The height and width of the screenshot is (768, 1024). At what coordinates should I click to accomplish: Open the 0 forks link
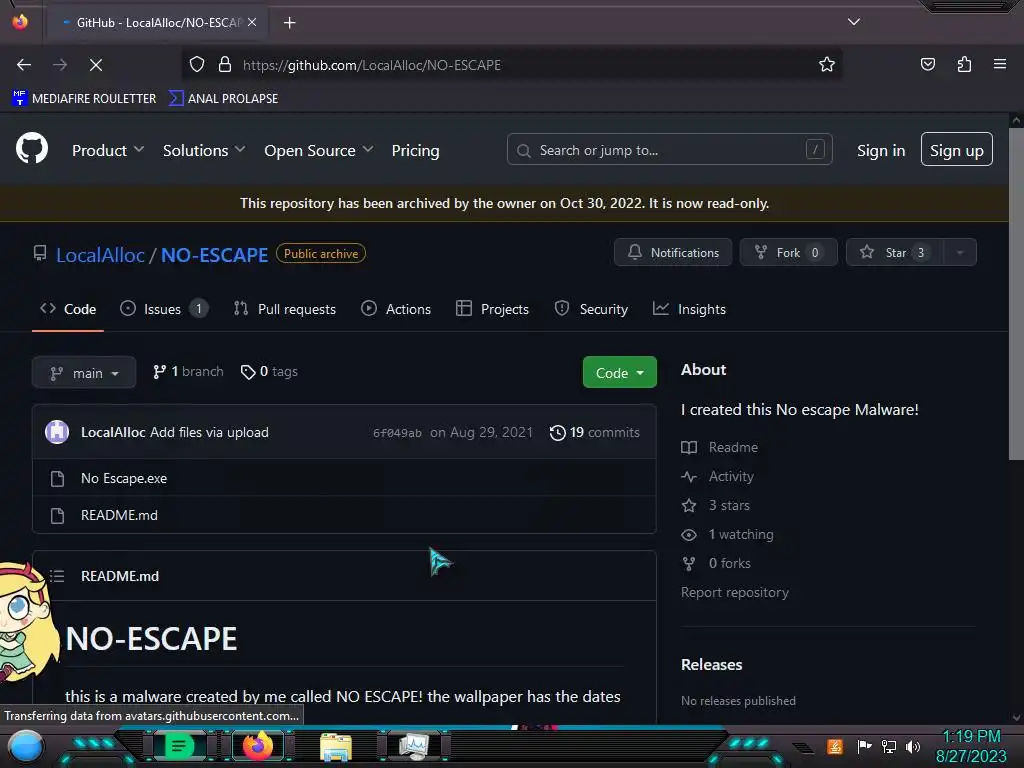tap(716, 563)
